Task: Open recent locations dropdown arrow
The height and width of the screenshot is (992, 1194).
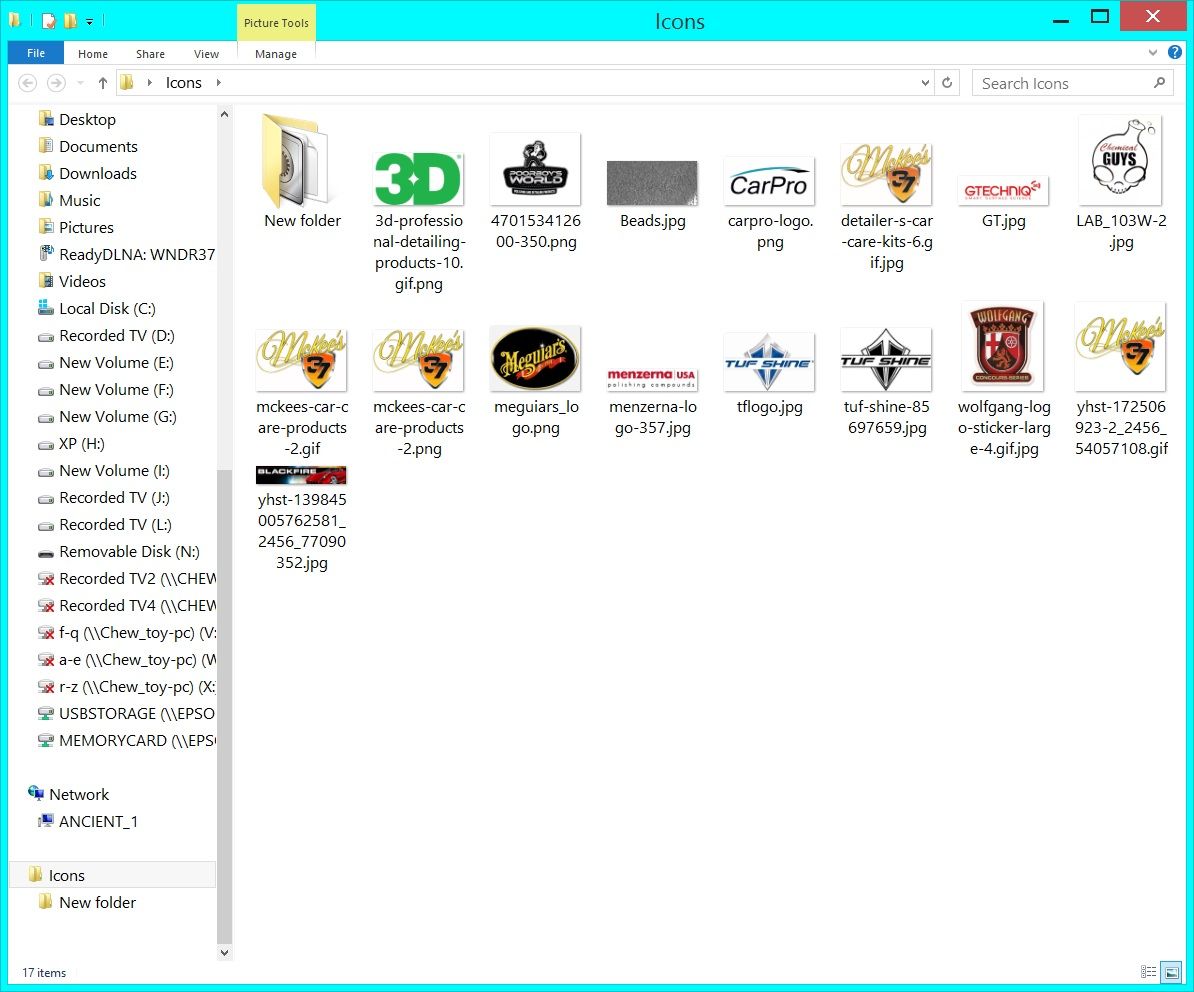Action: pyautogui.click(x=81, y=83)
